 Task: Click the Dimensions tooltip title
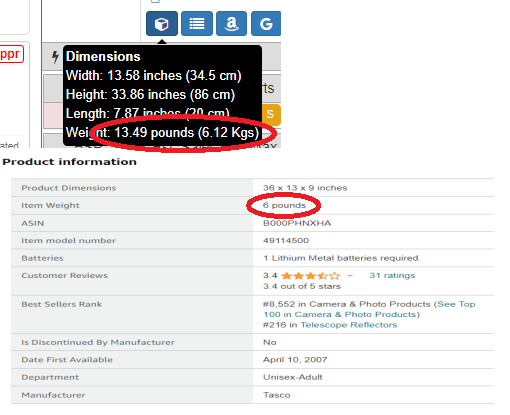(x=103, y=56)
